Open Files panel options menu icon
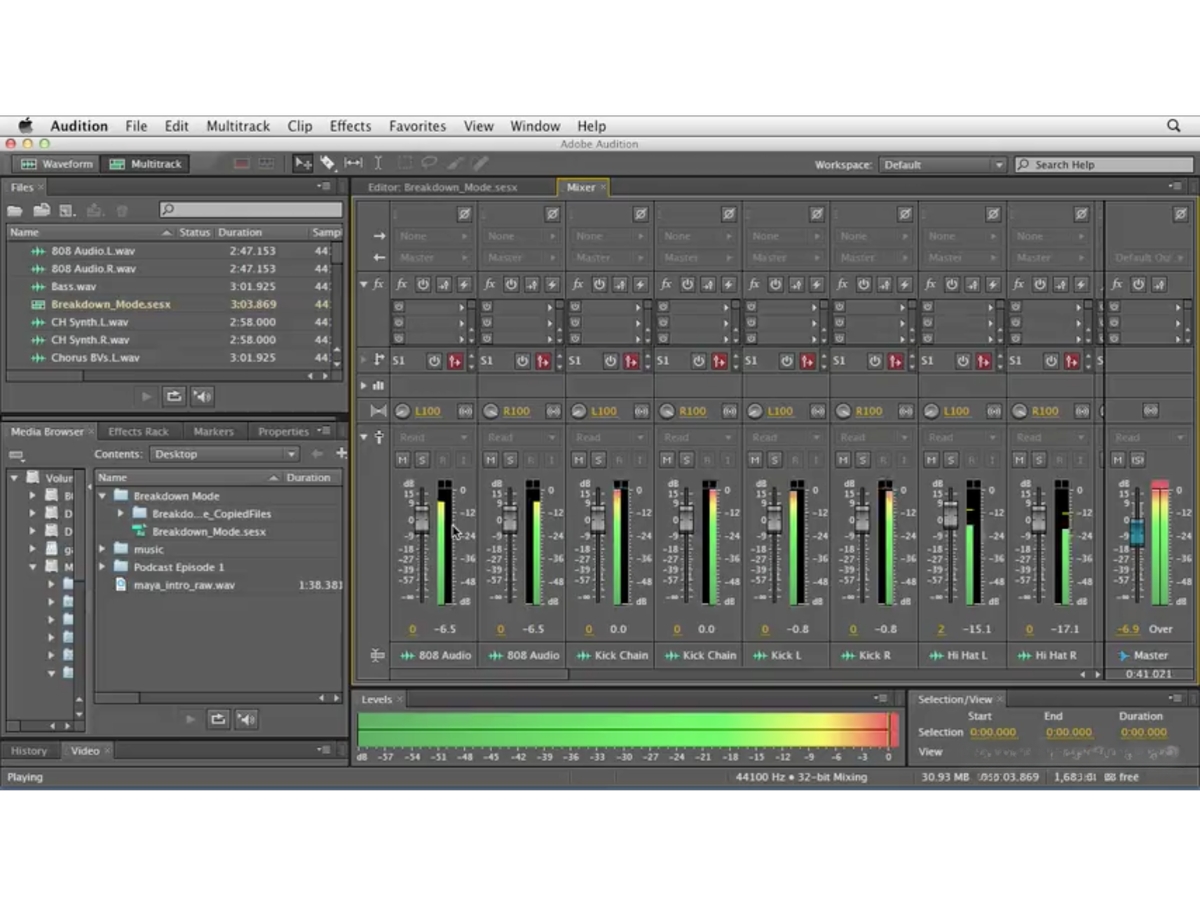1200x900 pixels. (x=324, y=186)
